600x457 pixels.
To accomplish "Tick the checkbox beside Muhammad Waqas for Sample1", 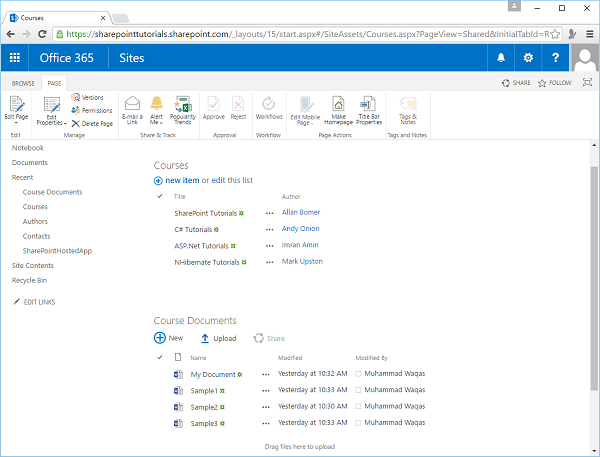I will [358, 391].
